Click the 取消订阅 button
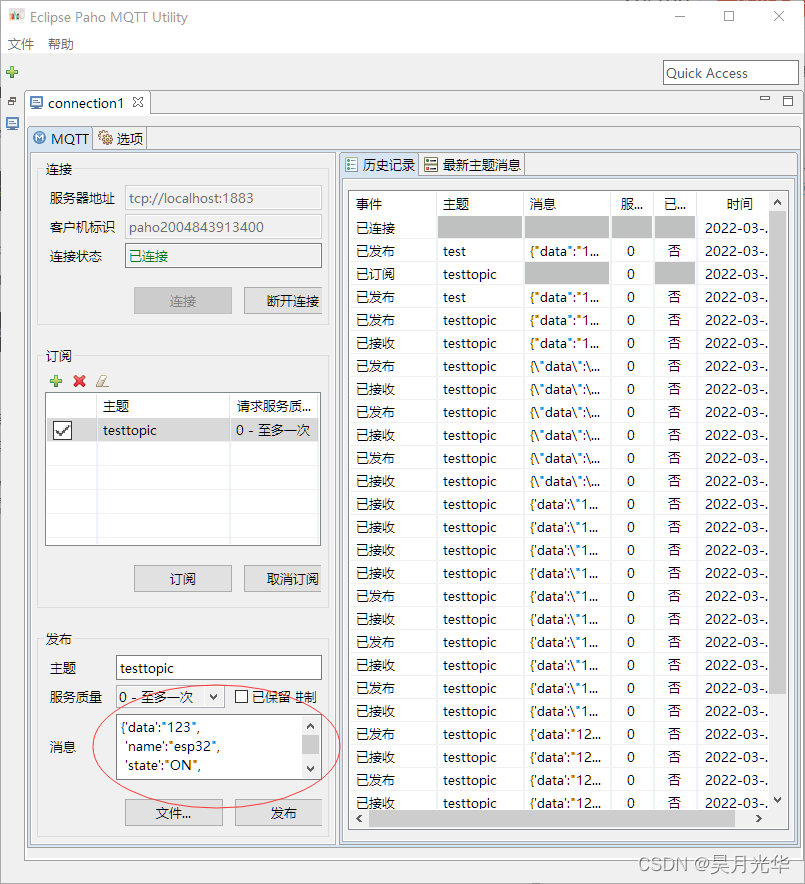Screen dimensions: 805x884 coord(283,579)
